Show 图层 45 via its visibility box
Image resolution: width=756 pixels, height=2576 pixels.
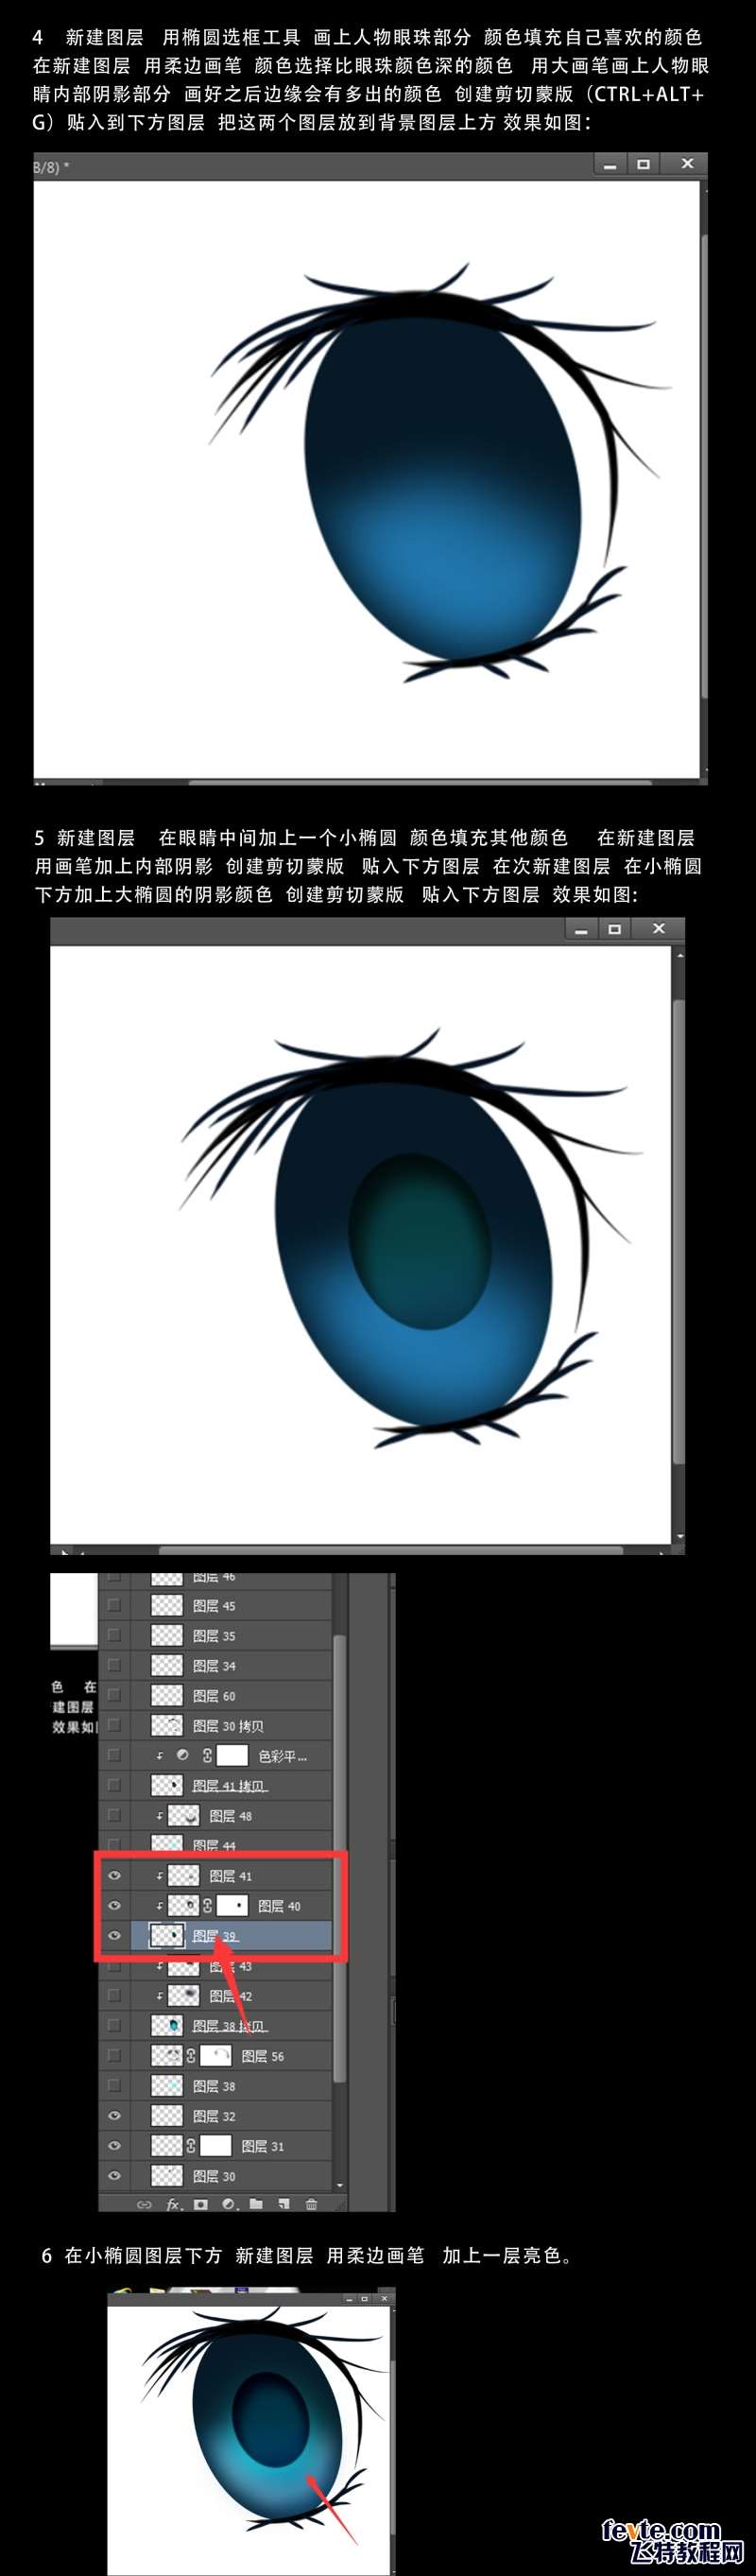pyautogui.click(x=114, y=1606)
